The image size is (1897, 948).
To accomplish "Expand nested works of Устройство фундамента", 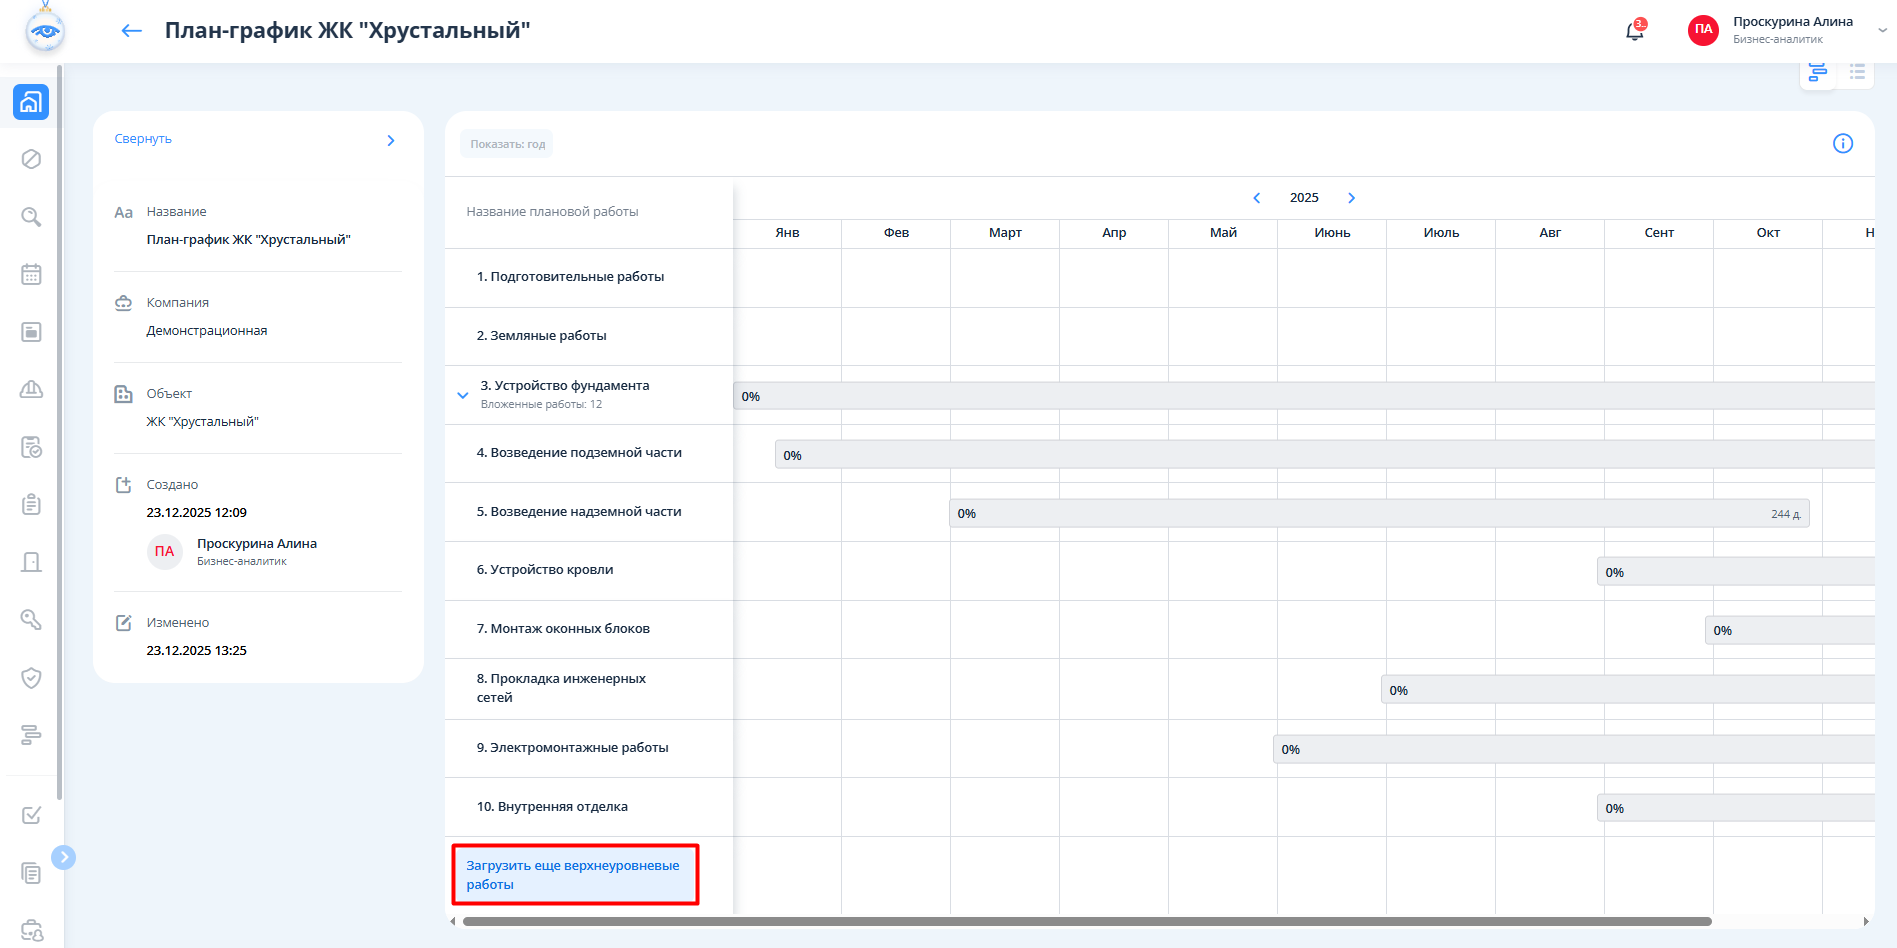I will [463, 395].
